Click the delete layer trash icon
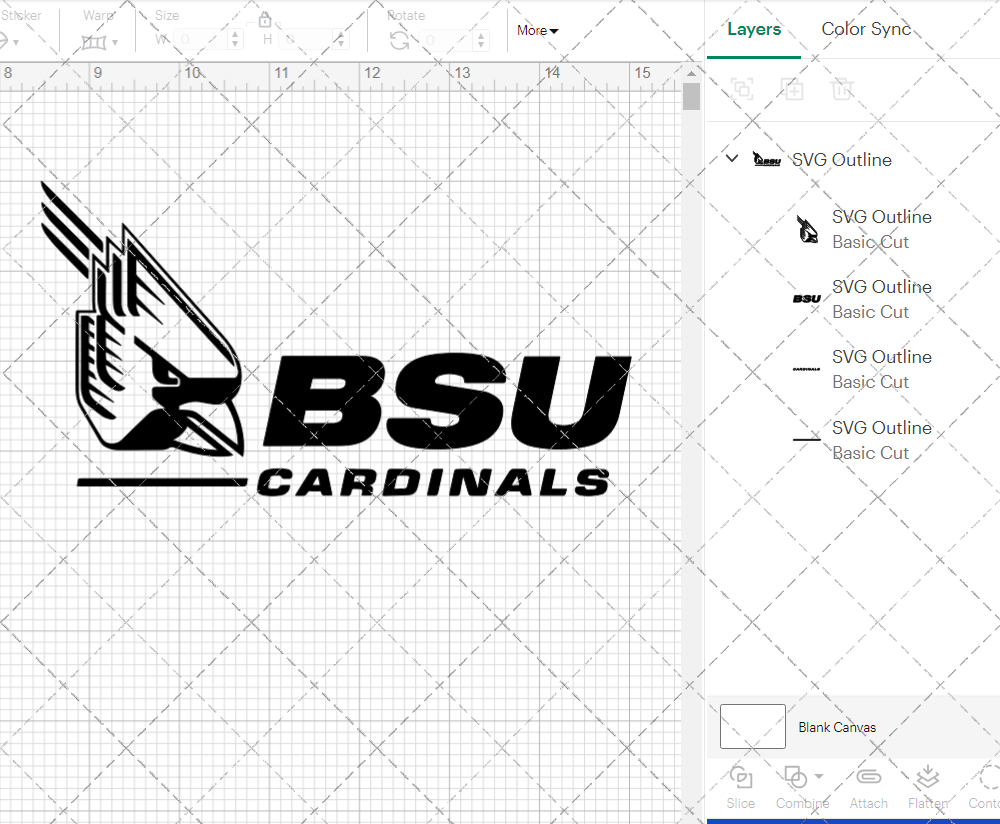 [842, 89]
